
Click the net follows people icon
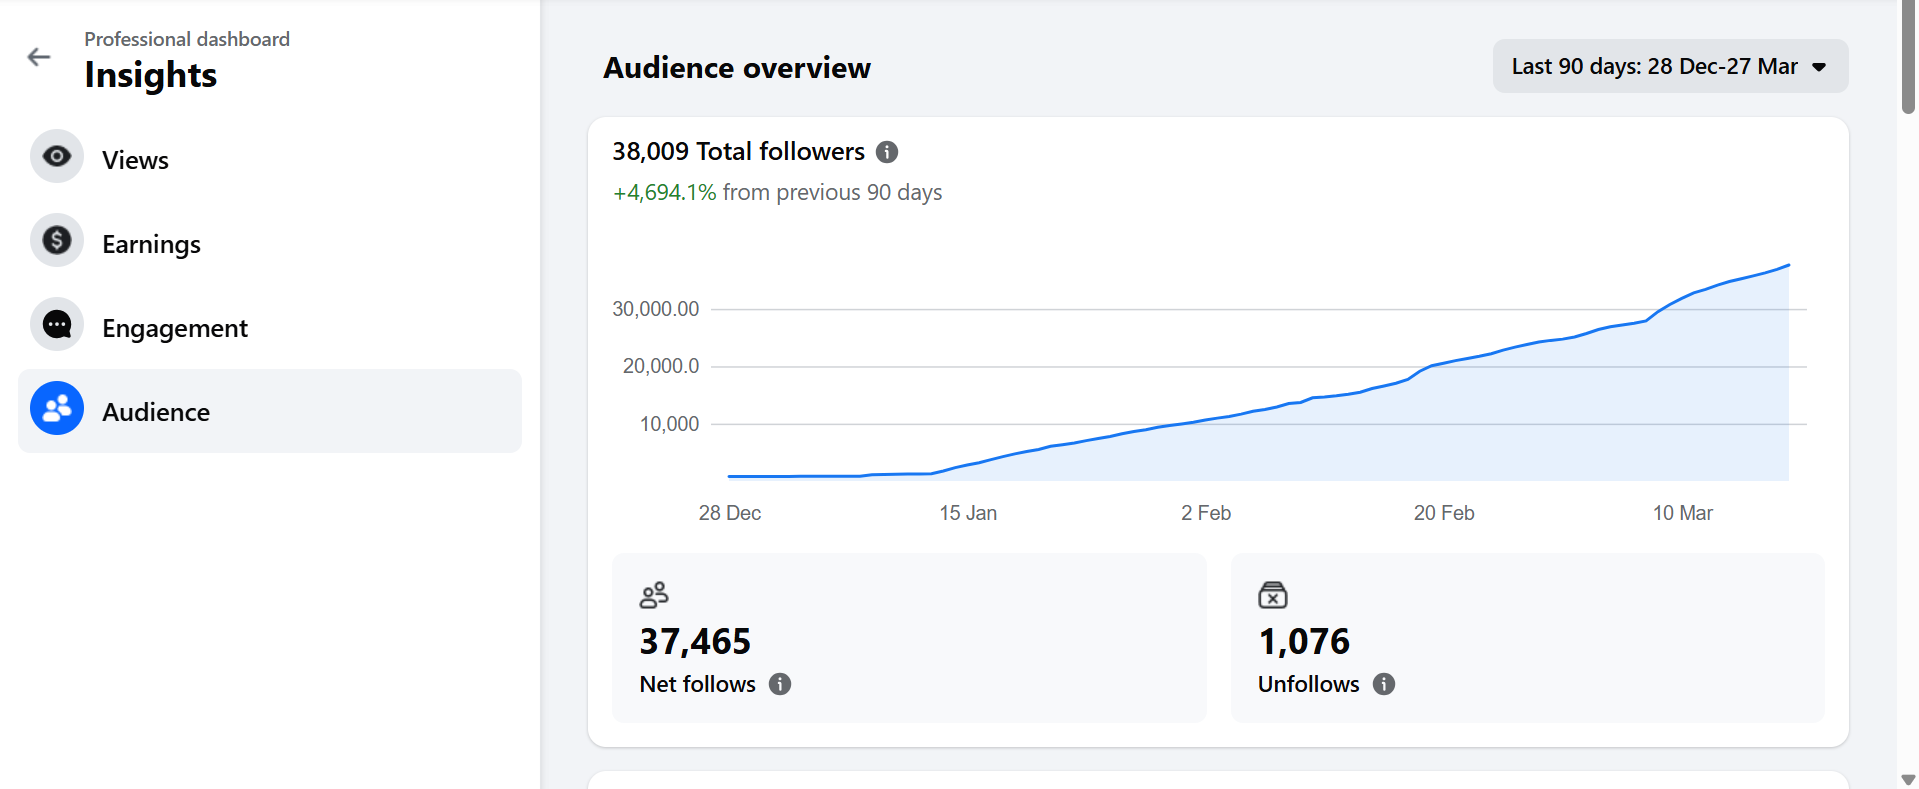[654, 595]
